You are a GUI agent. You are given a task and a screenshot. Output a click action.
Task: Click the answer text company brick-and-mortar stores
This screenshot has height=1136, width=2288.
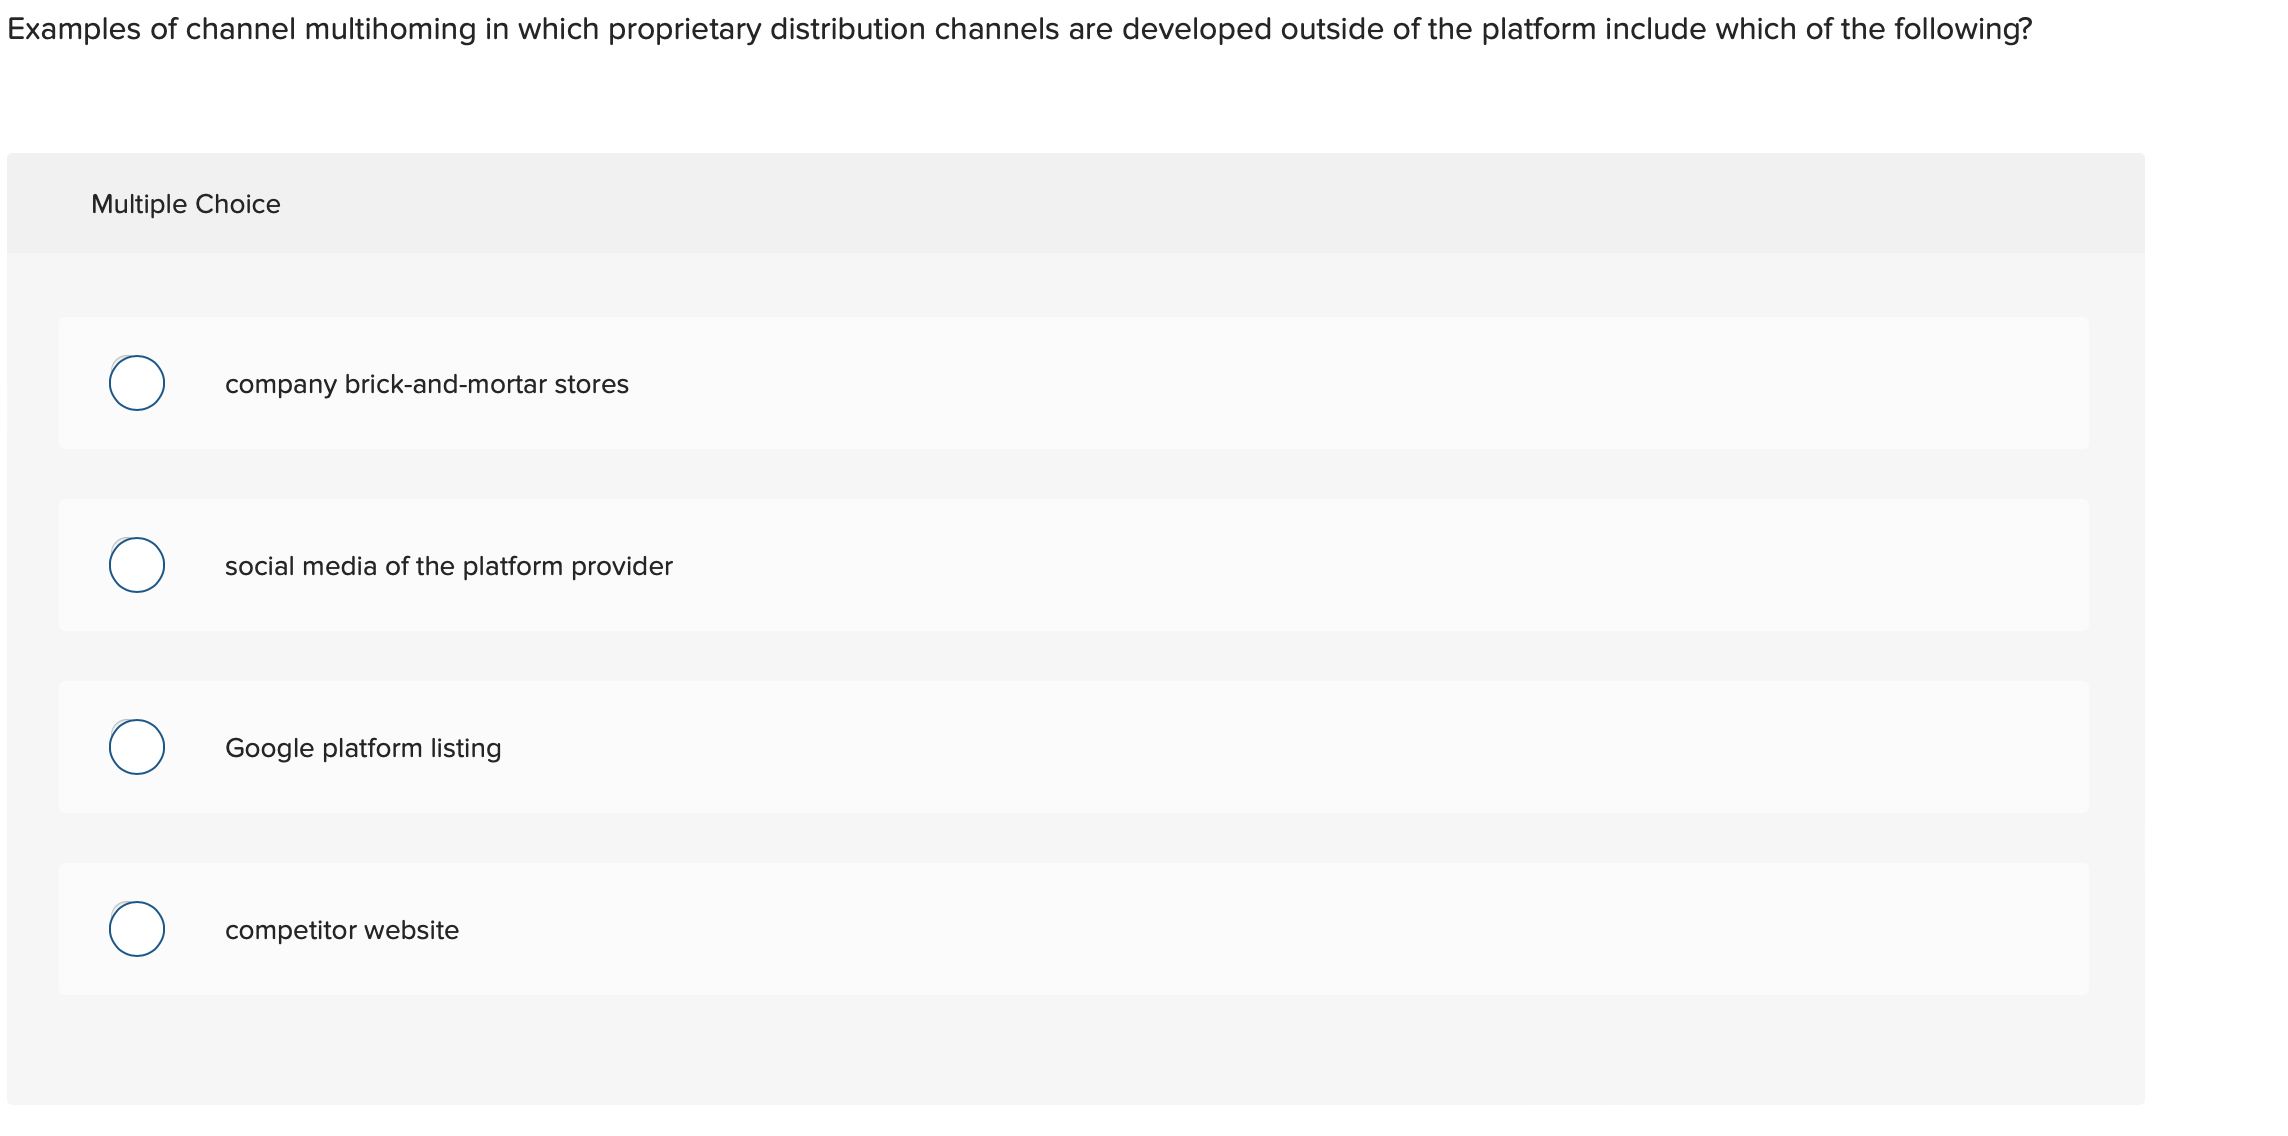click(427, 383)
